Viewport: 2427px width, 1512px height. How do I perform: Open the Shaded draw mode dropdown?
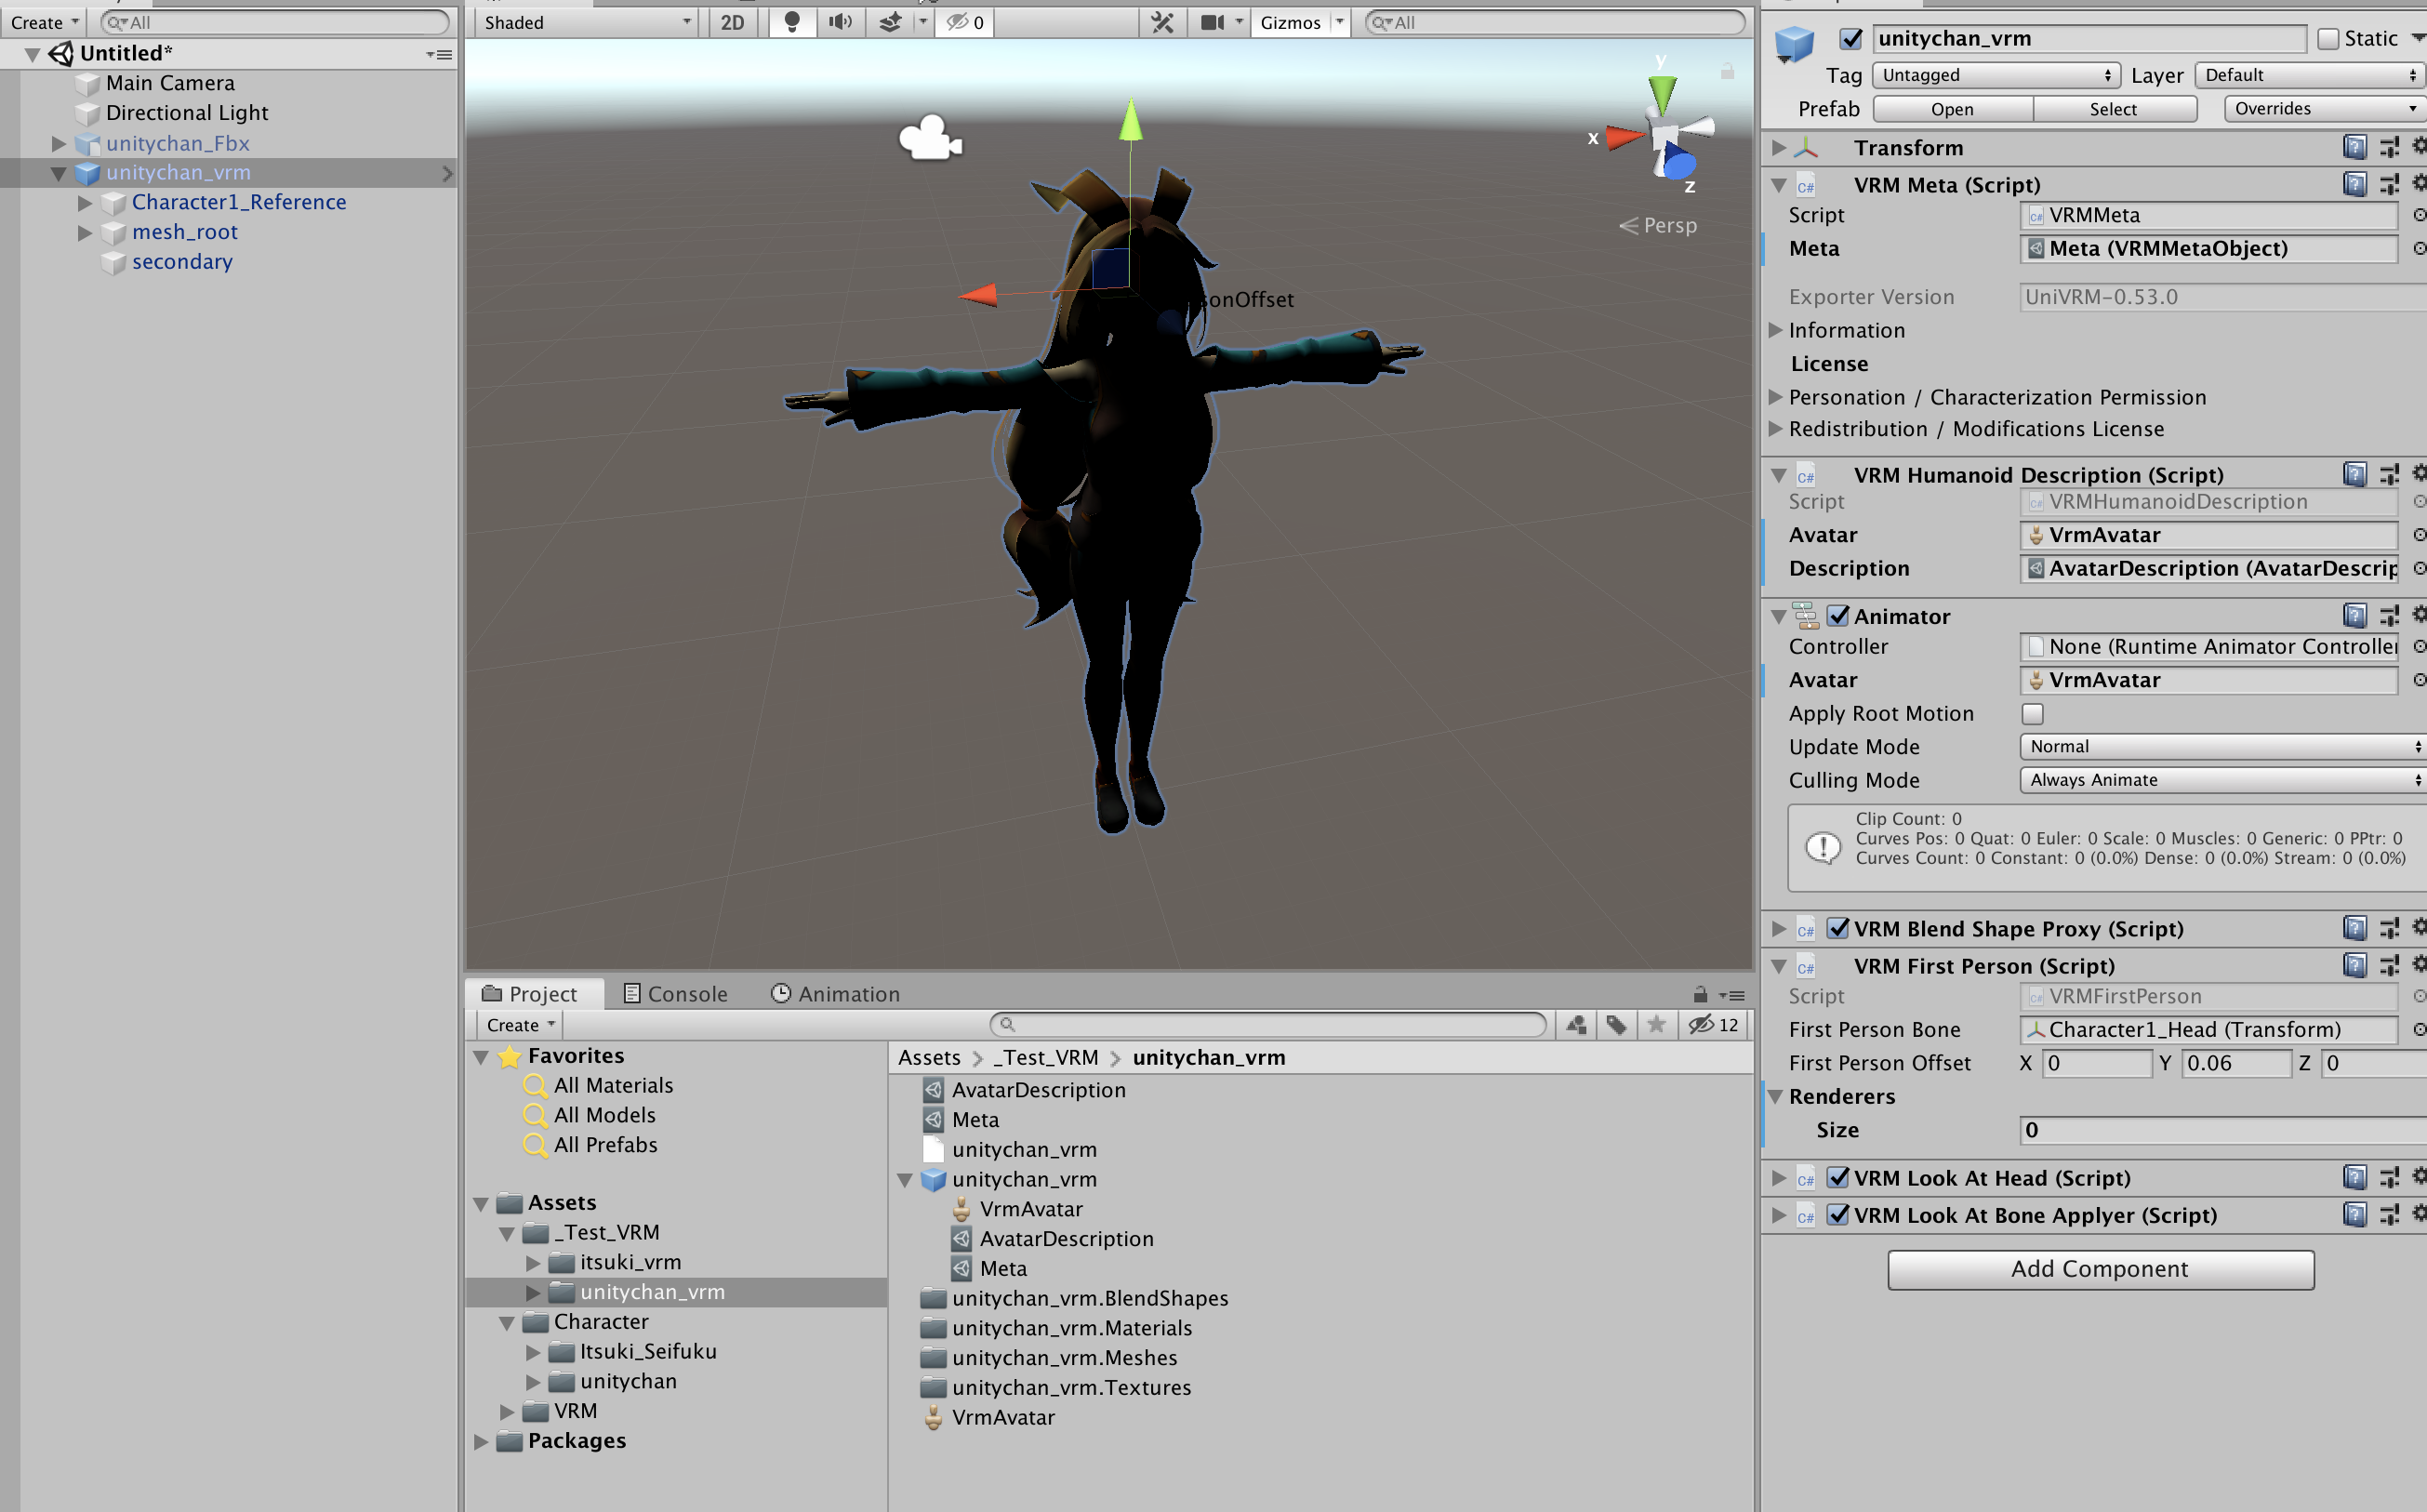coord(586,22)
